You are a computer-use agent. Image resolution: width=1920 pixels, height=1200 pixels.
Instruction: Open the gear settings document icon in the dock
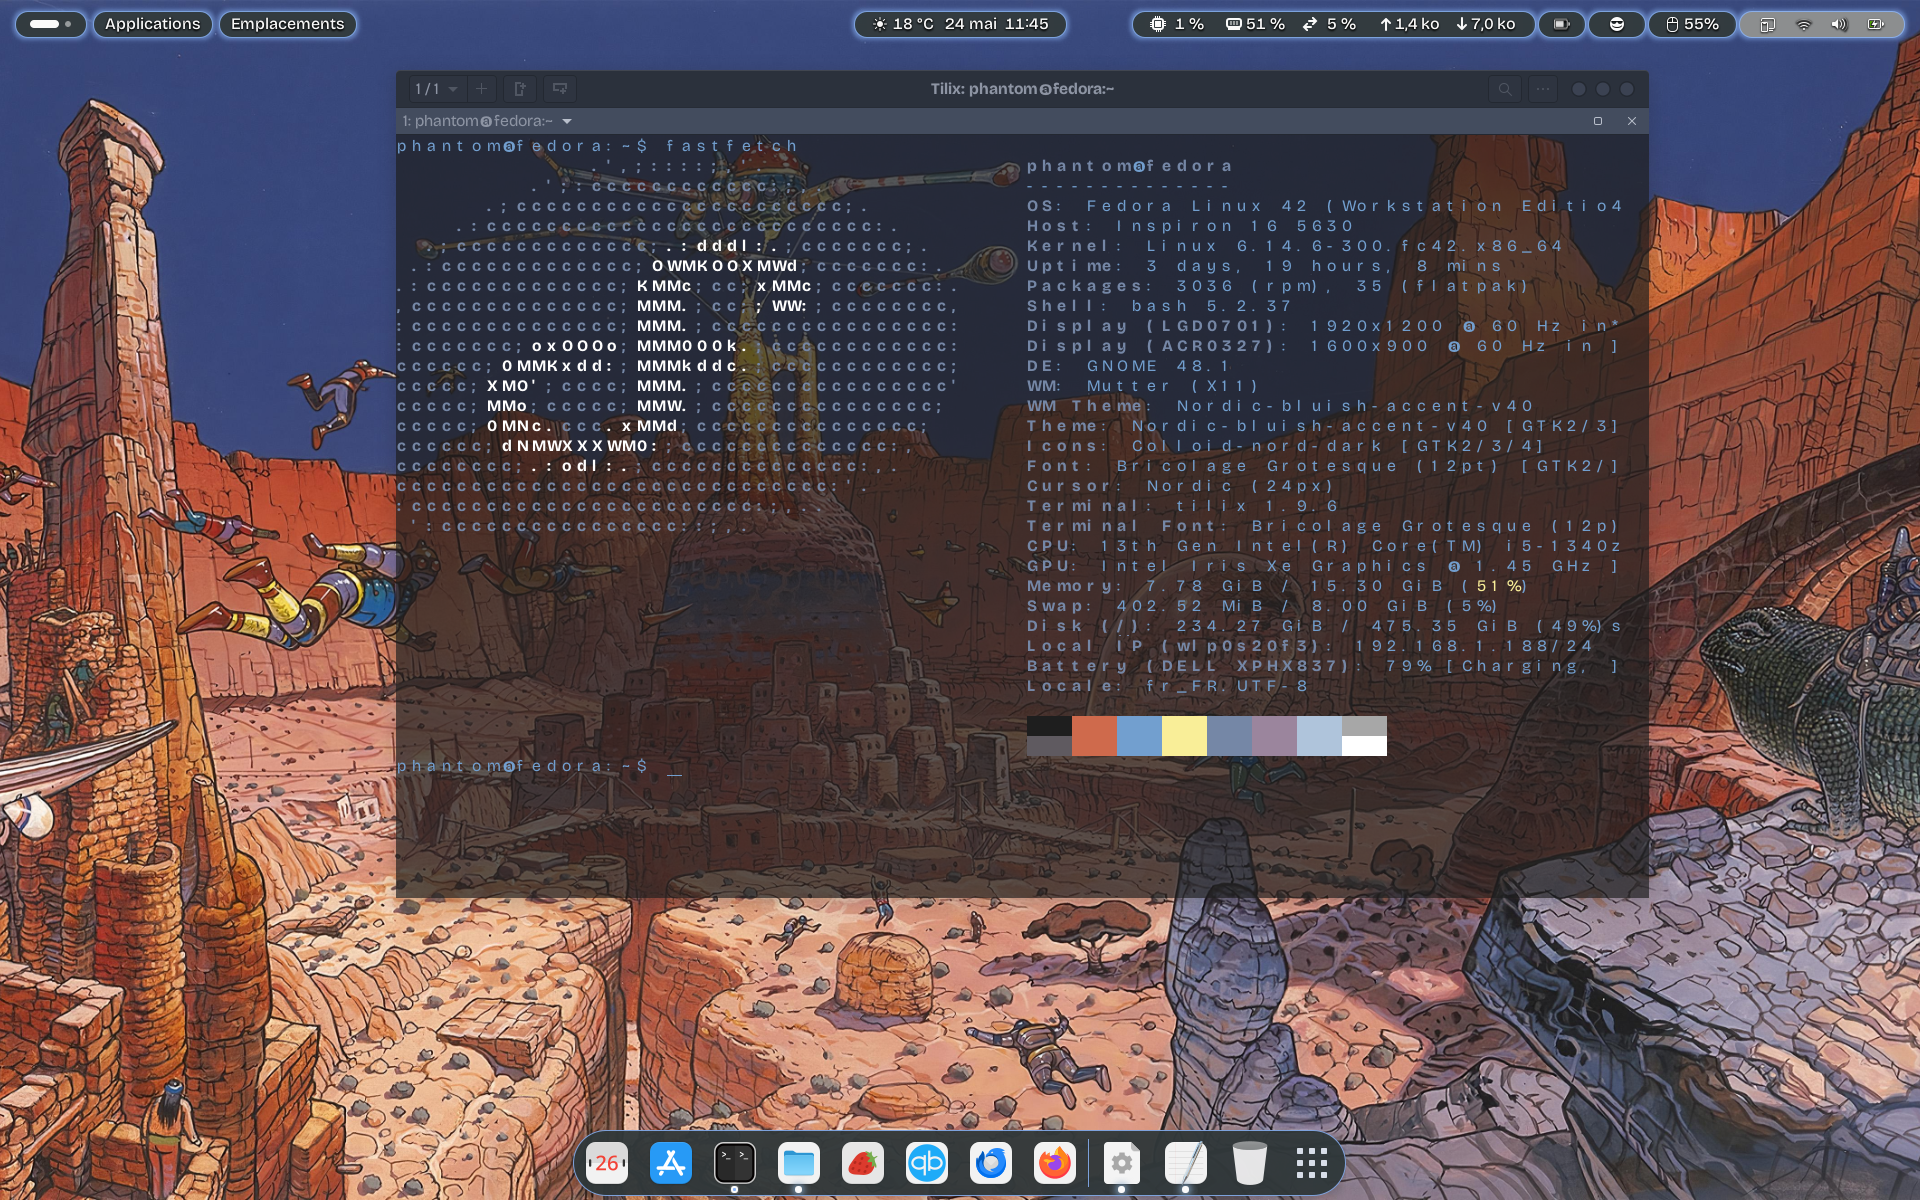point(1122,1163)
